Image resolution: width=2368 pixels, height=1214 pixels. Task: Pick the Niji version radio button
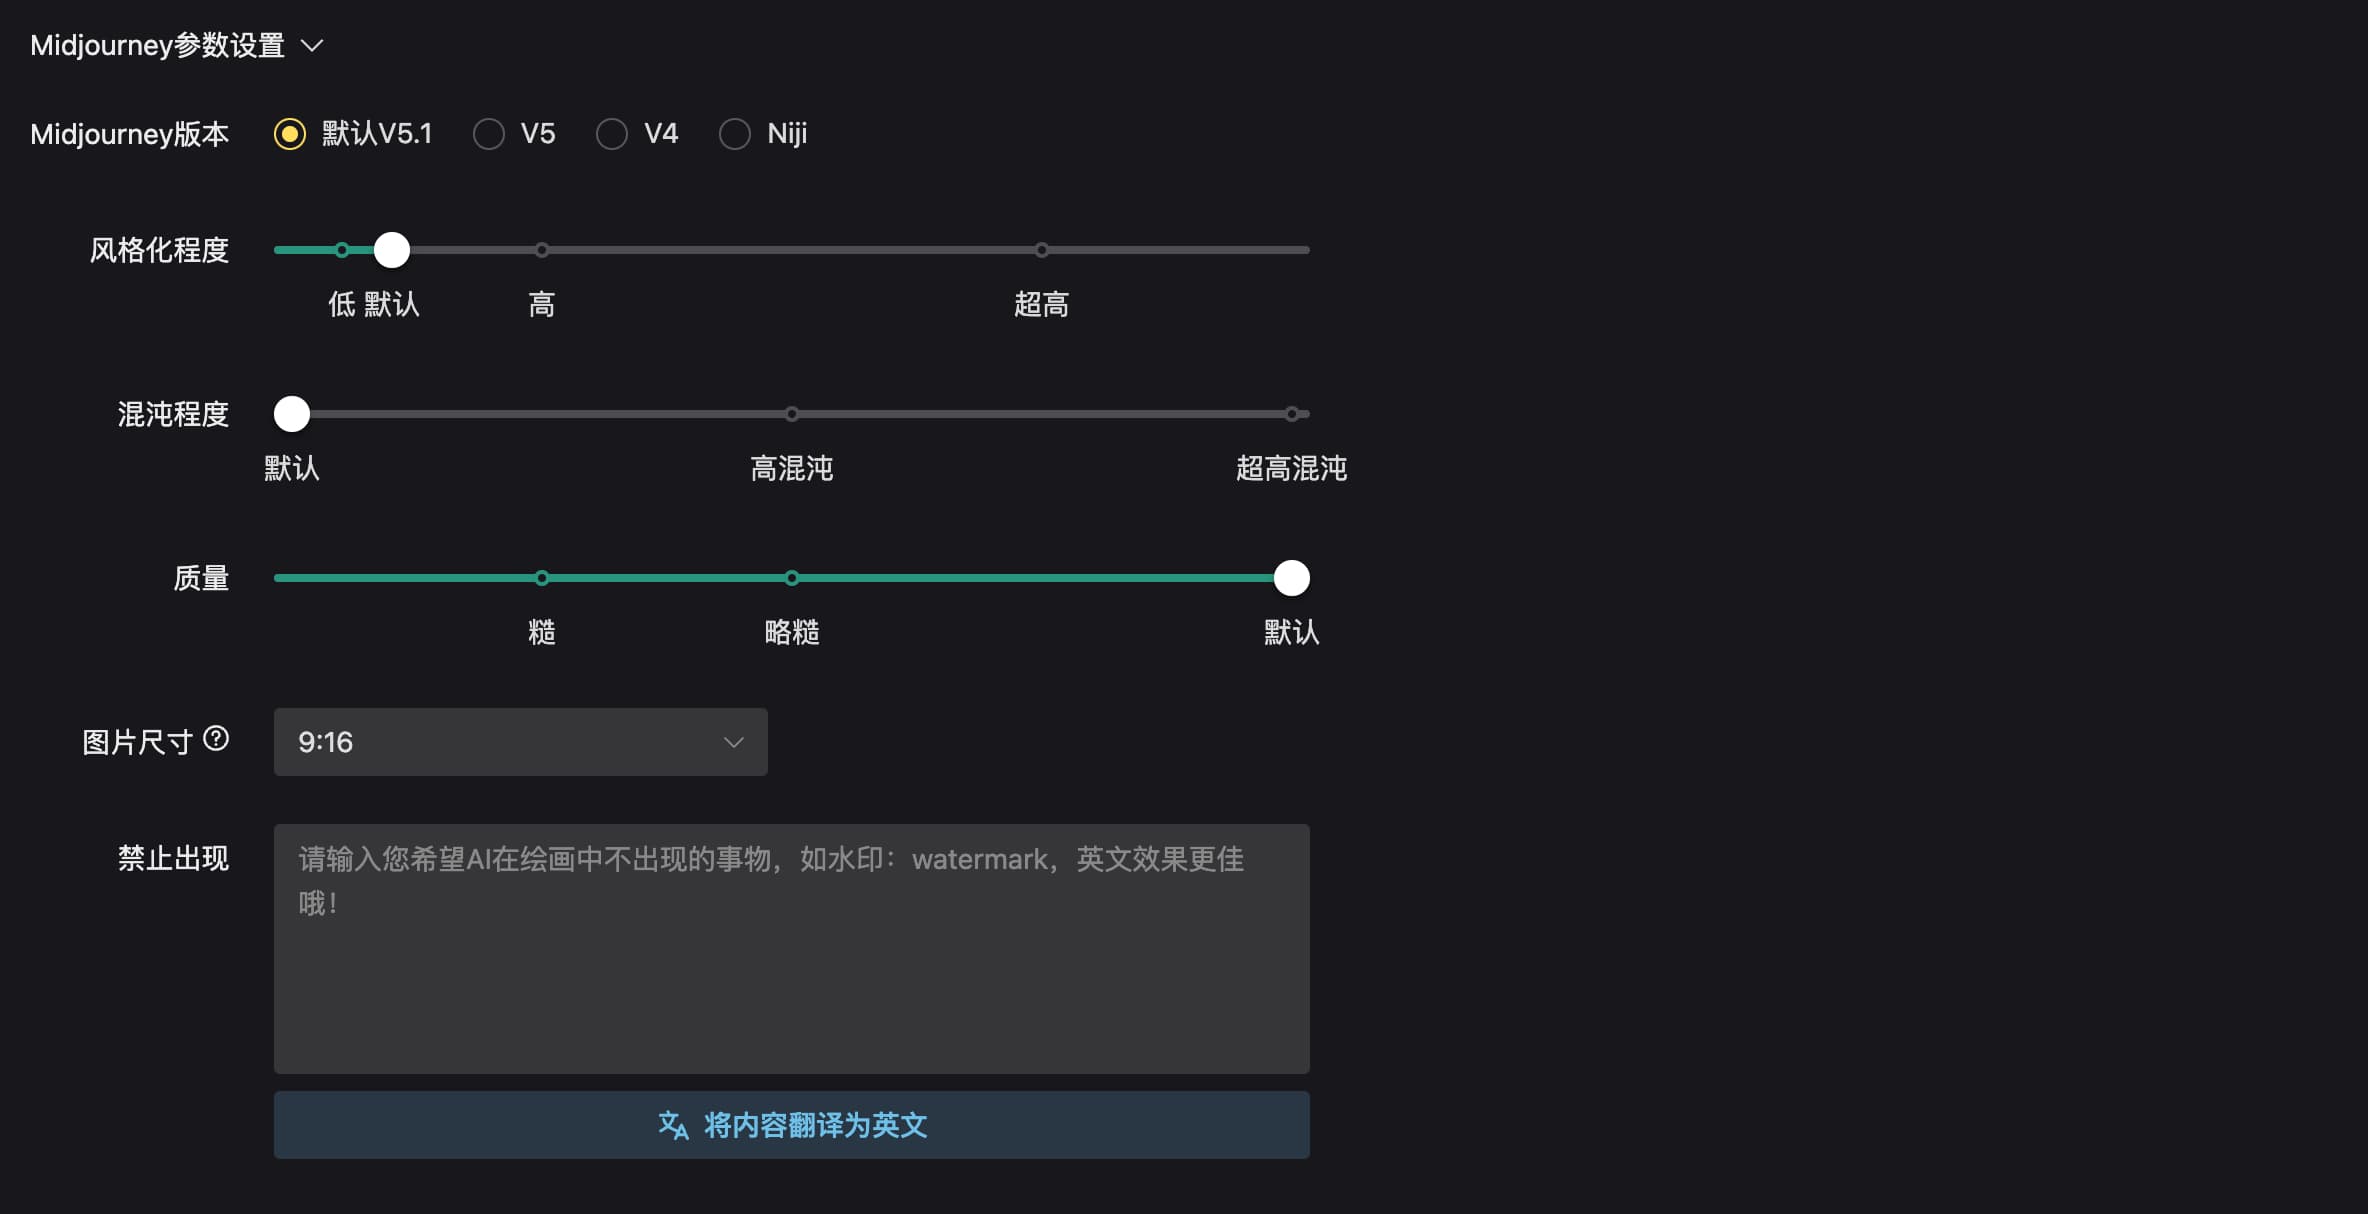click(x=735, y=134)
